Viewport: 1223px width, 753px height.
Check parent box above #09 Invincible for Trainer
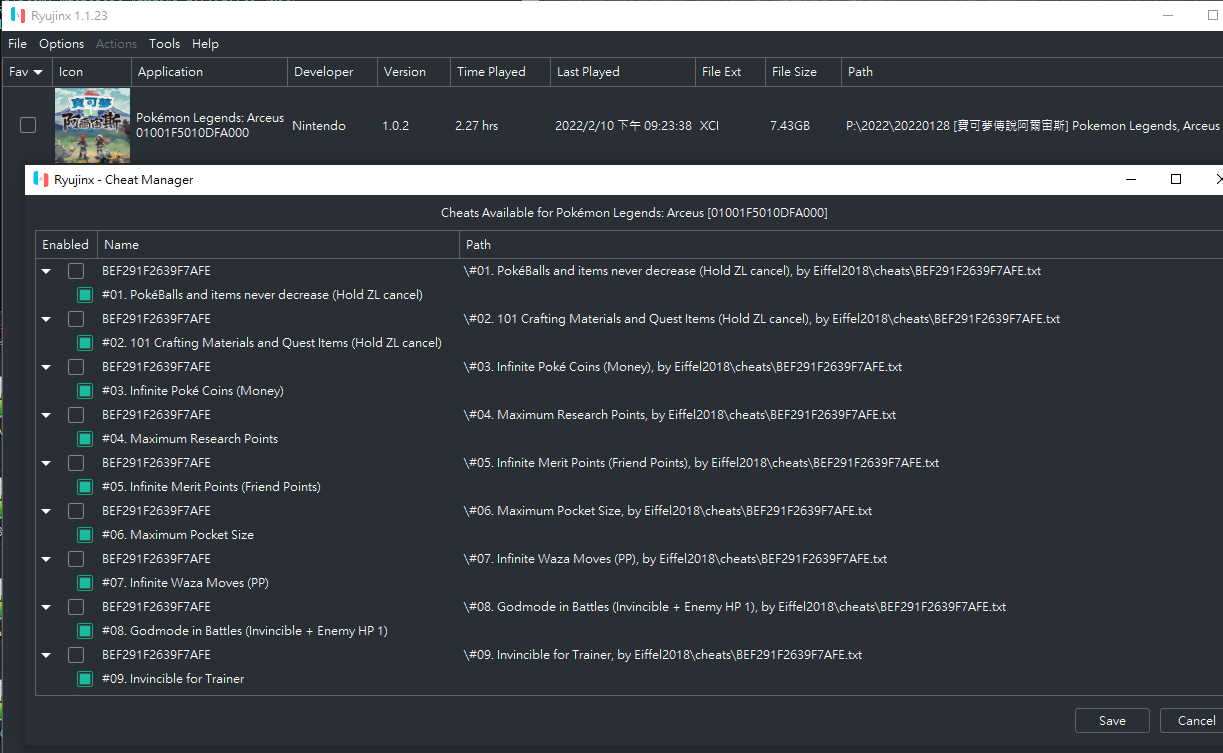pyautogui.click(x=76, y=655)
